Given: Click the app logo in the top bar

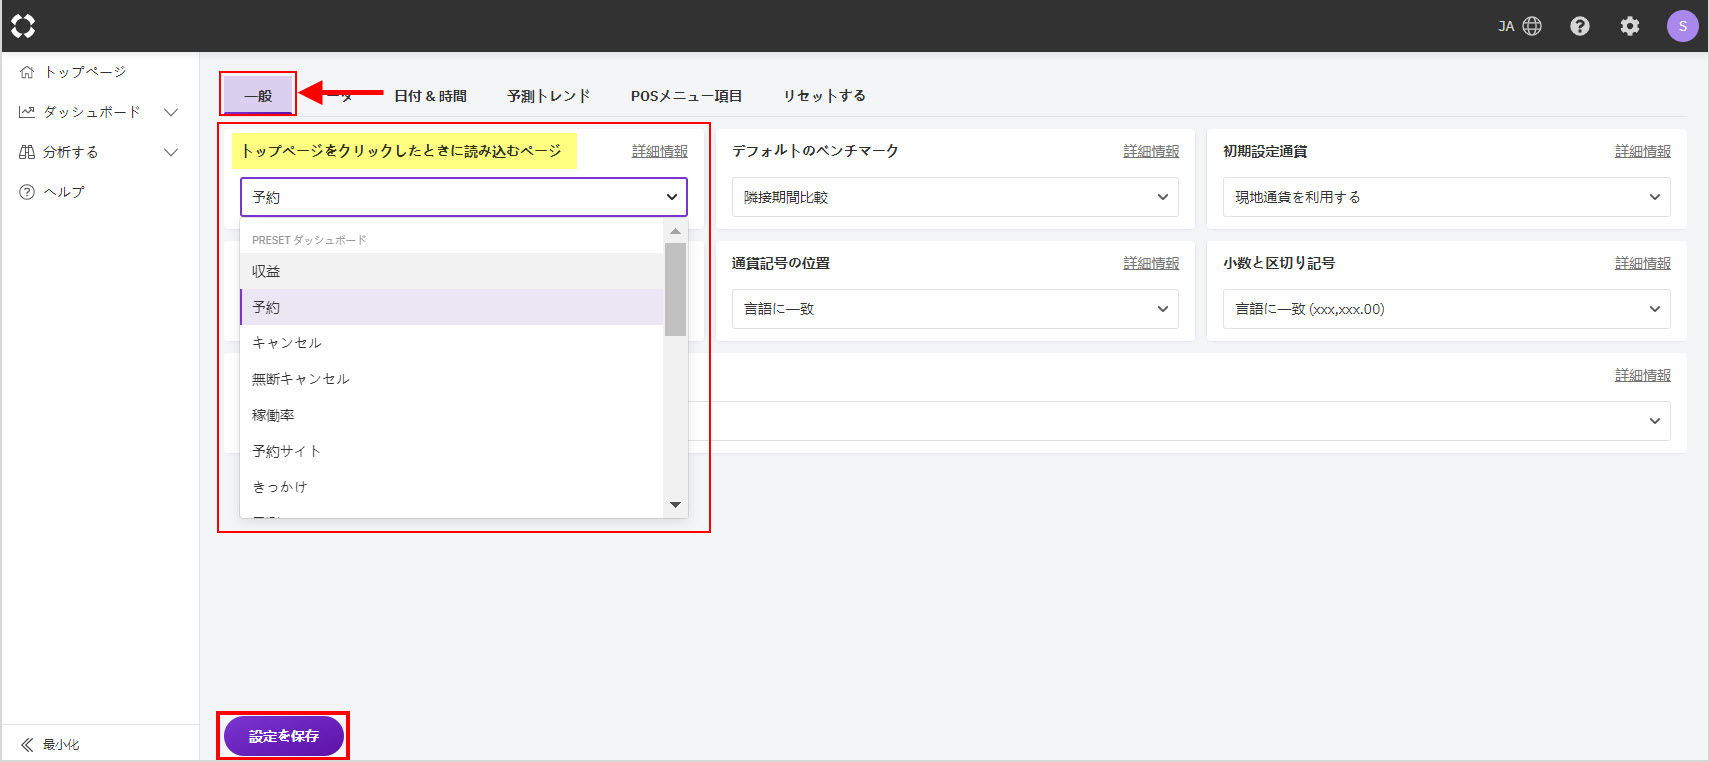Looking at the screenshot, I should pos(23,26).
